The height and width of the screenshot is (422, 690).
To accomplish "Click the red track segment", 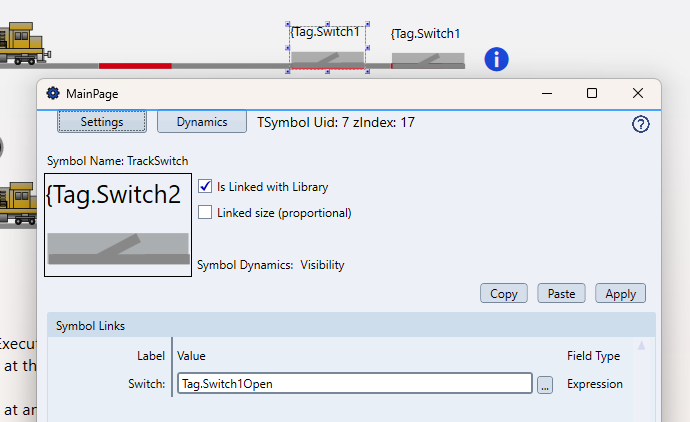I will [135, 66].
